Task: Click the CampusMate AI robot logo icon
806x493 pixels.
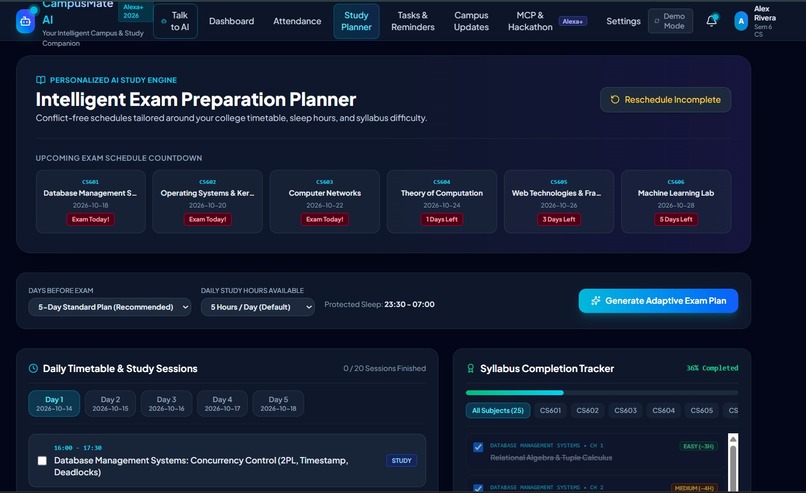Action: point(25,22)
